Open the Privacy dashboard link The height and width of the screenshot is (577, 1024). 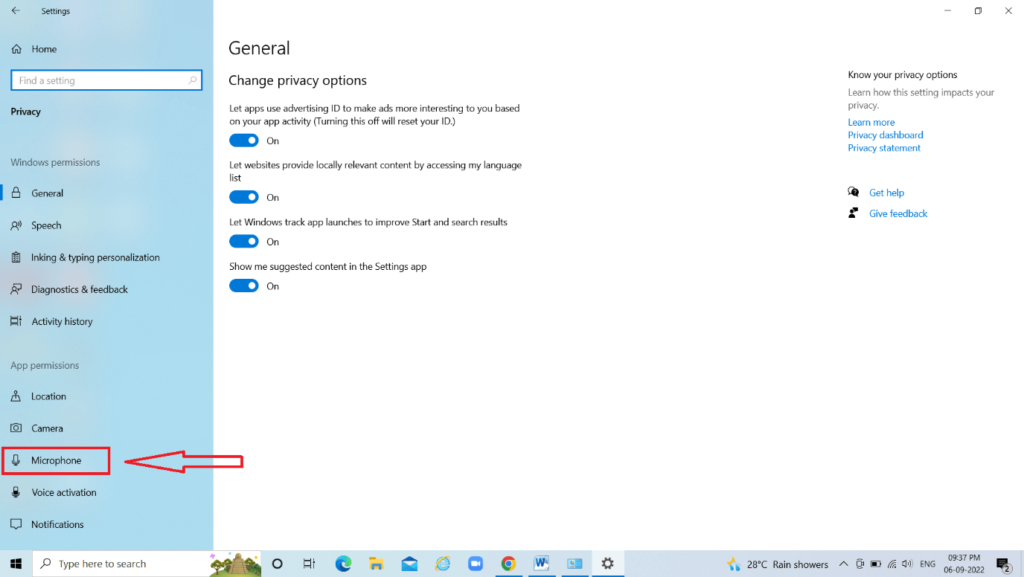[886, 135]
